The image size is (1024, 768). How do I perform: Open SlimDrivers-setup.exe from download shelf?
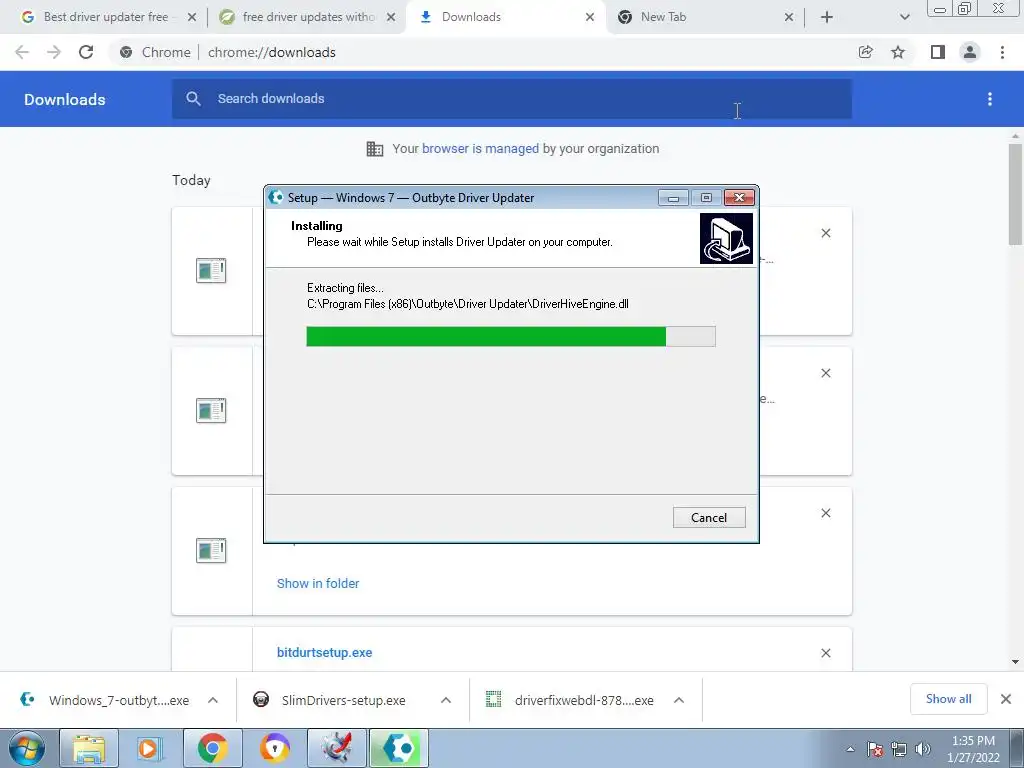(x=330, y=700)
